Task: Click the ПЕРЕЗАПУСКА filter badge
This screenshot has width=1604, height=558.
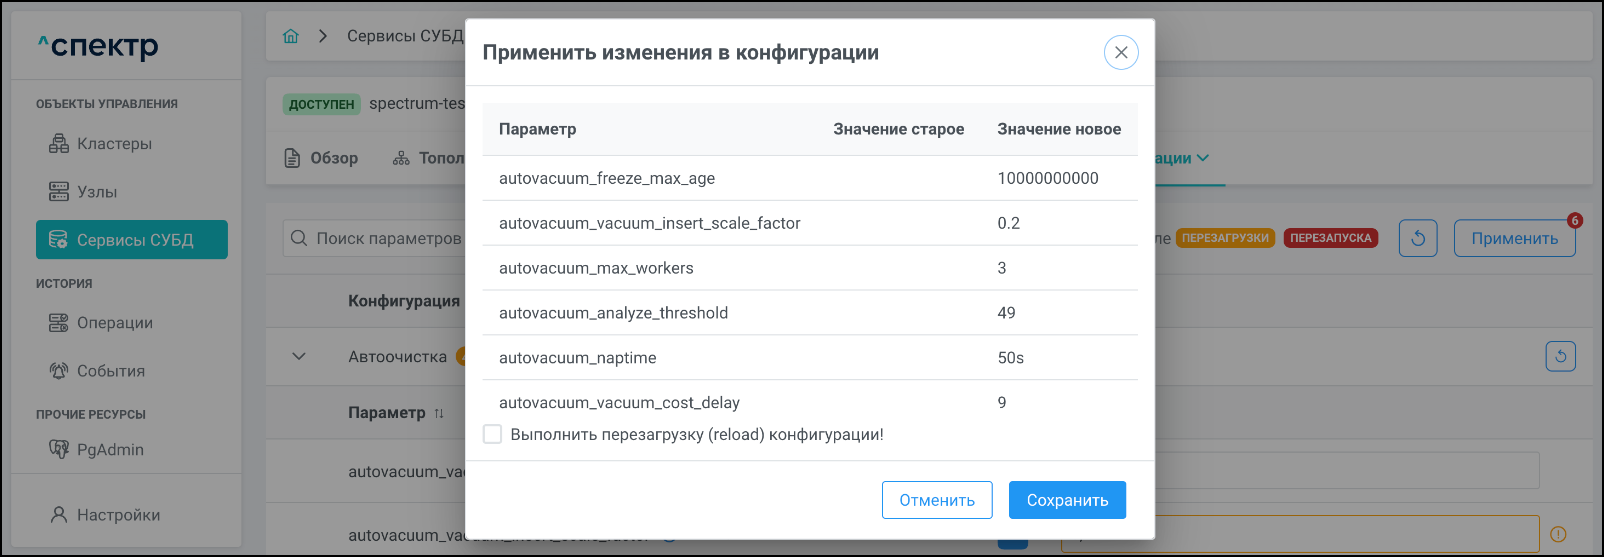Action: (x=1331, y=238)
